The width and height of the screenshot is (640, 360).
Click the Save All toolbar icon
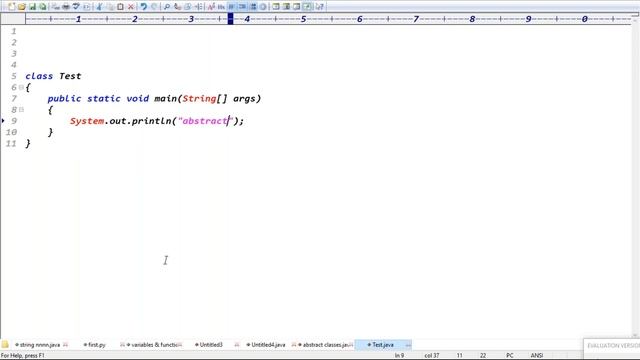[x=42, y=7]
